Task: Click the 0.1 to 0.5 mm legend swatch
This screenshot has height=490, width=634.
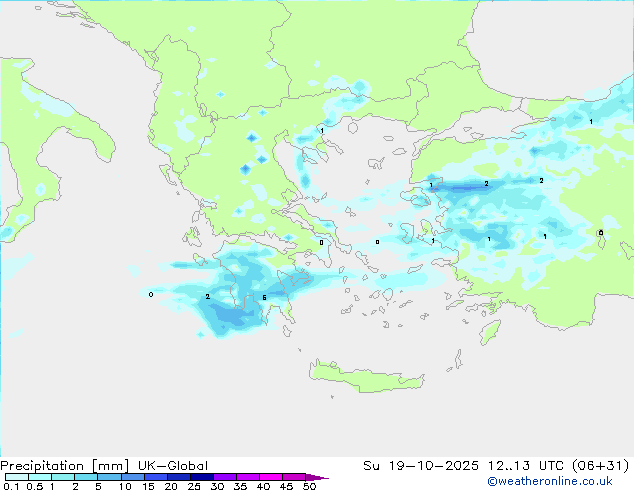Action: [17, 477]
